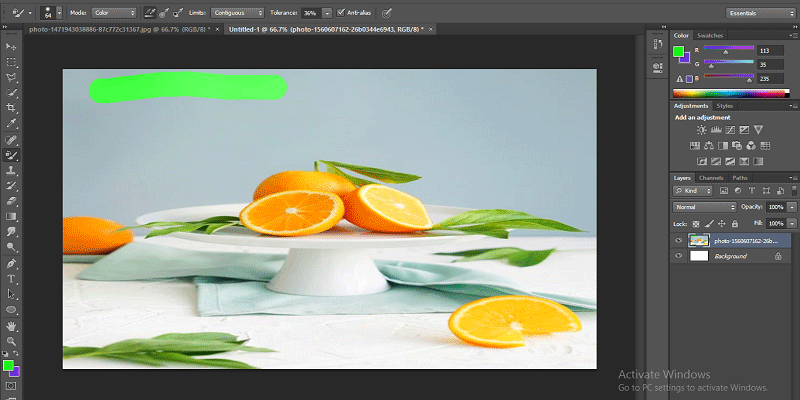The height and width of the screenshot is (400, 800).
Task: Click the green foreground color swatch in toolbar
Action: [x=8, y=366]
